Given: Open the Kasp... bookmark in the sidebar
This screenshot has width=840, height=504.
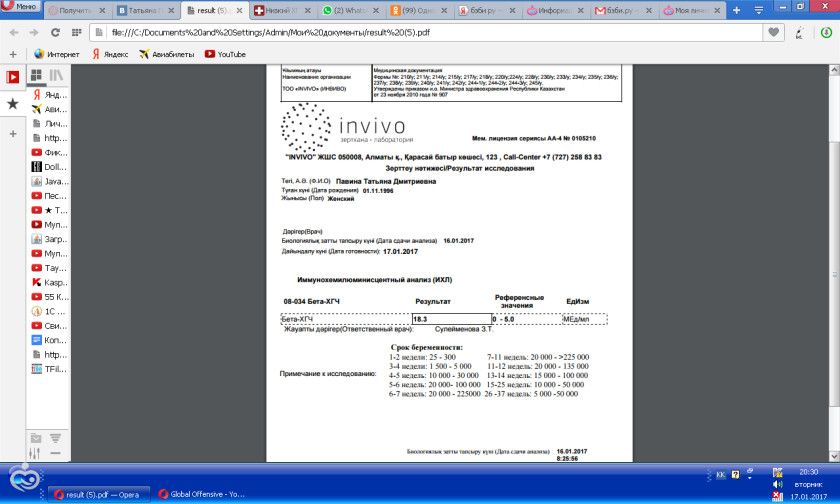Looking at the screenshot, I should coord(49,283).
